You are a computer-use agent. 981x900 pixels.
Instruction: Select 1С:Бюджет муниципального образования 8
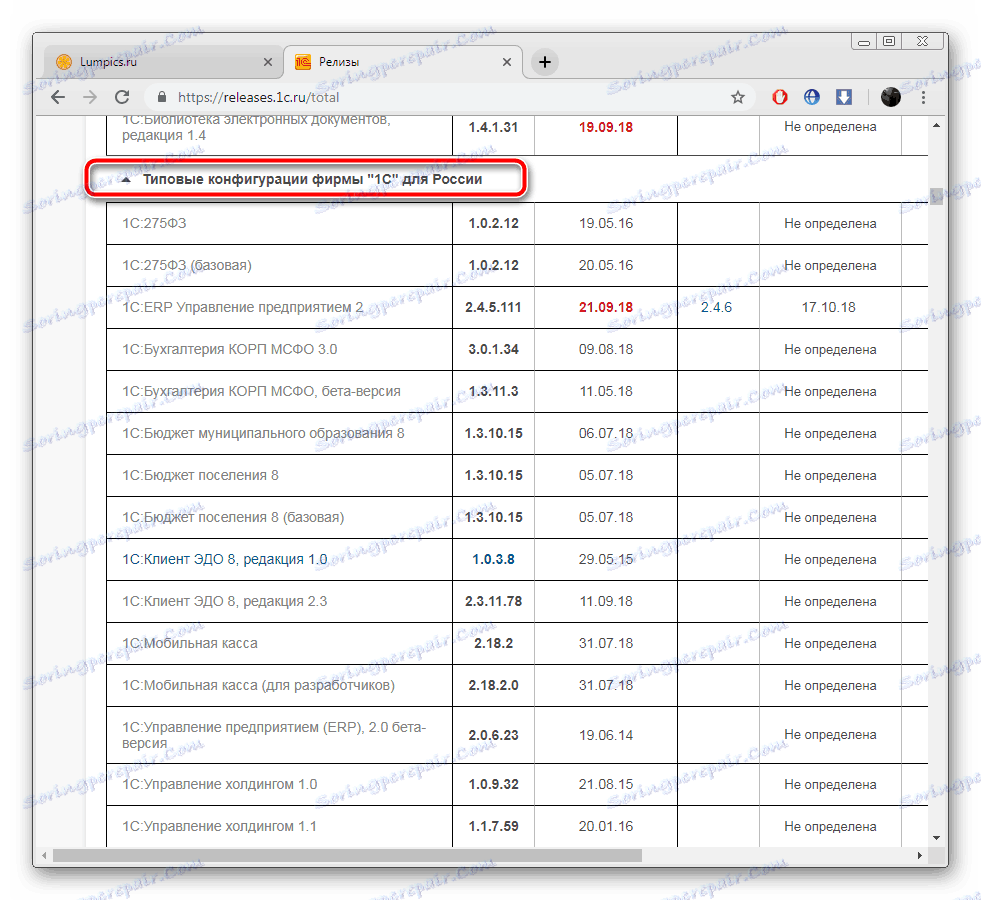pos(263,433)
